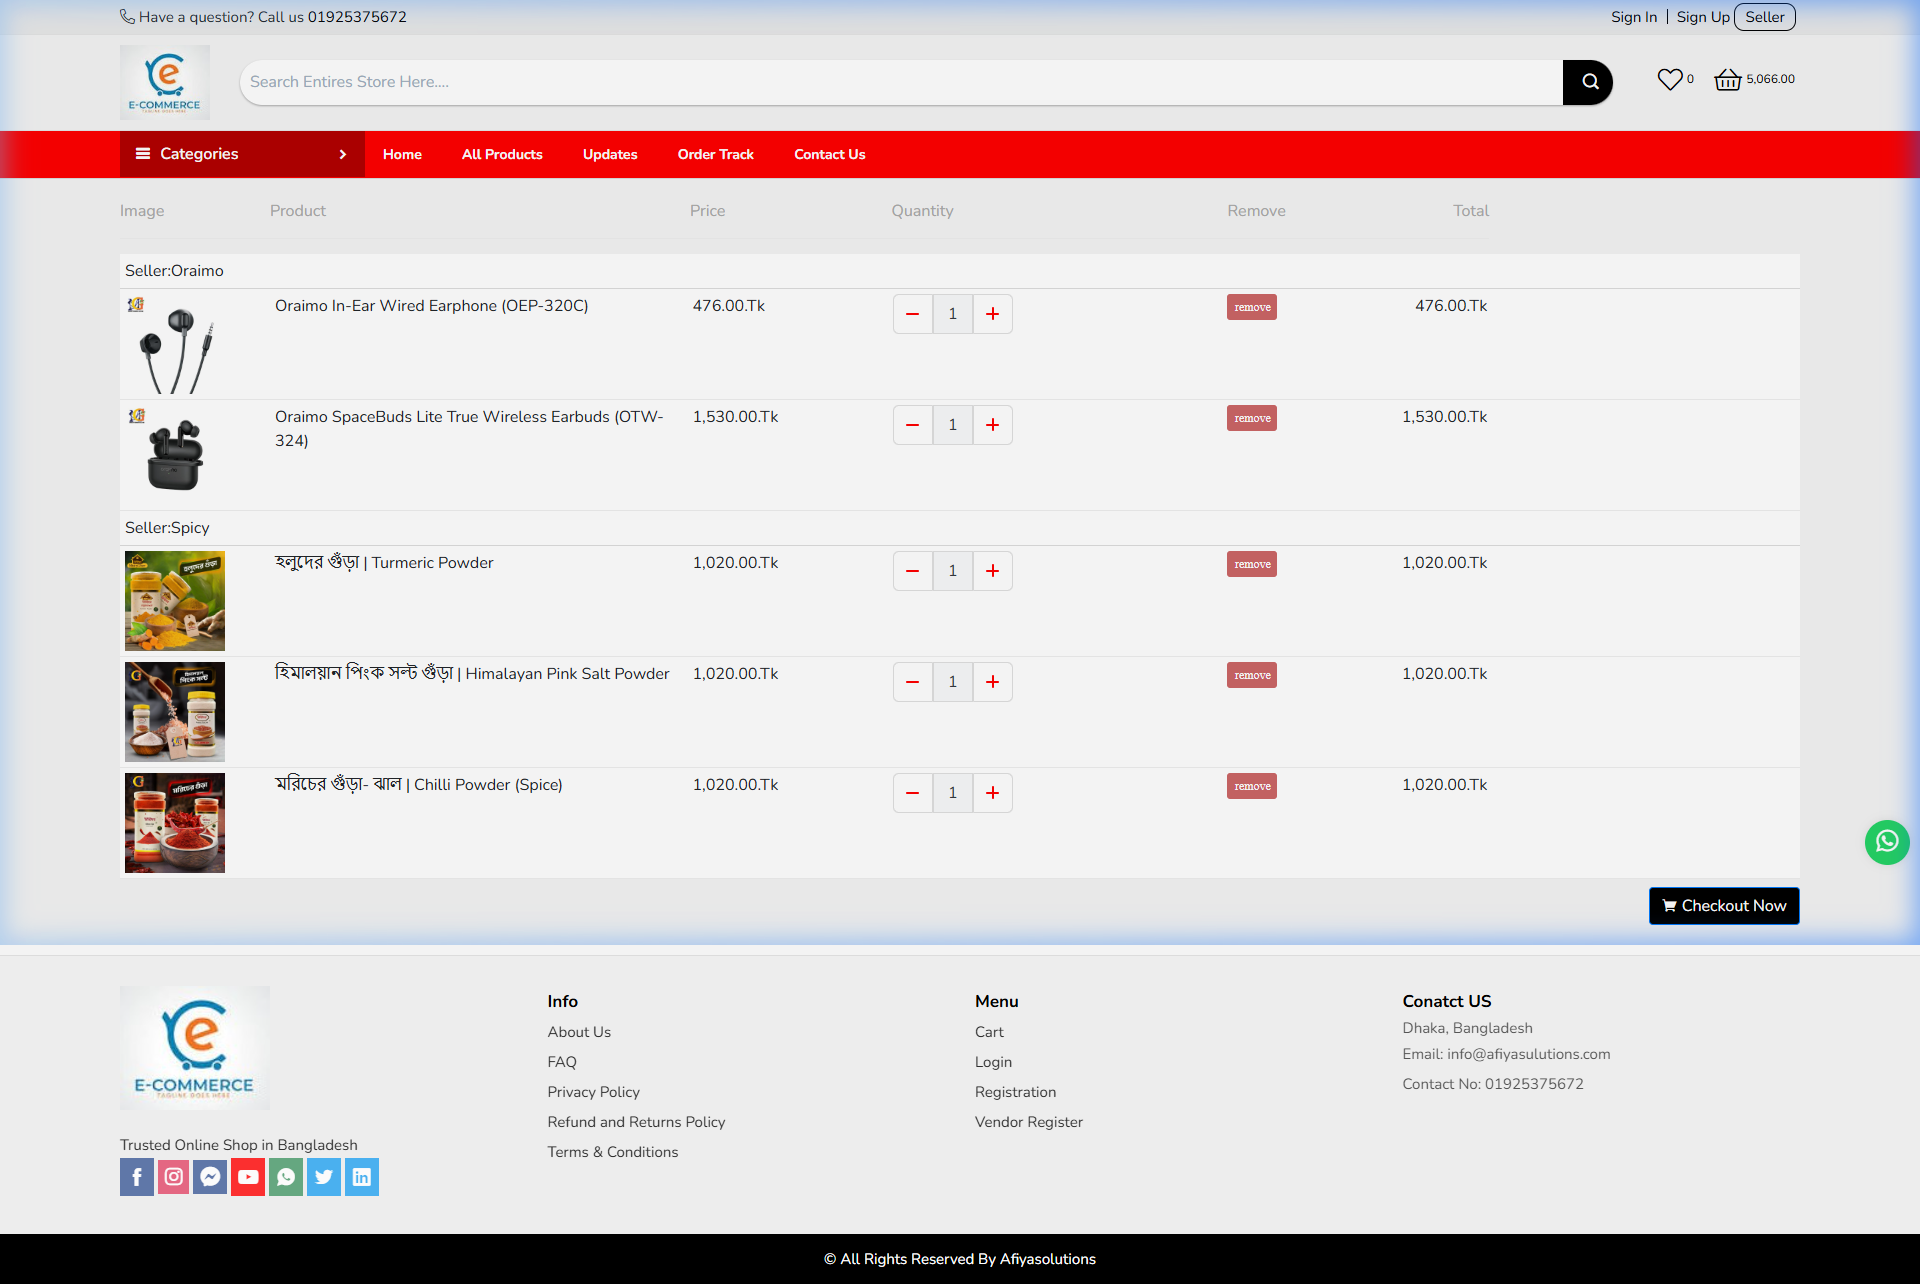Viewport: 1920px width, 1284px height.
Task: Open the Twitter social icon
Action: 323,1177
